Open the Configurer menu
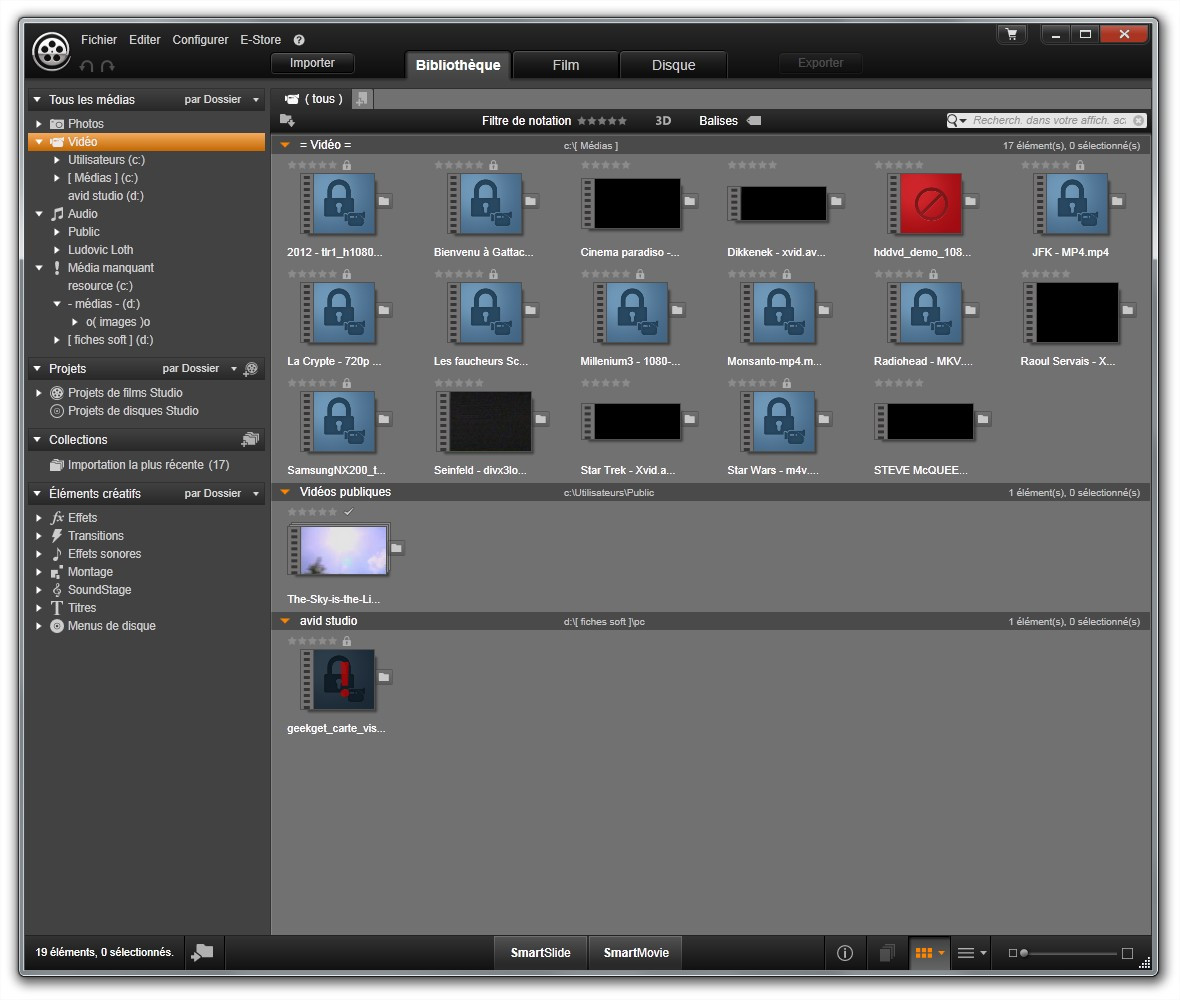The height and width of the screenshot is (1000, 1180). coord(200,40)
